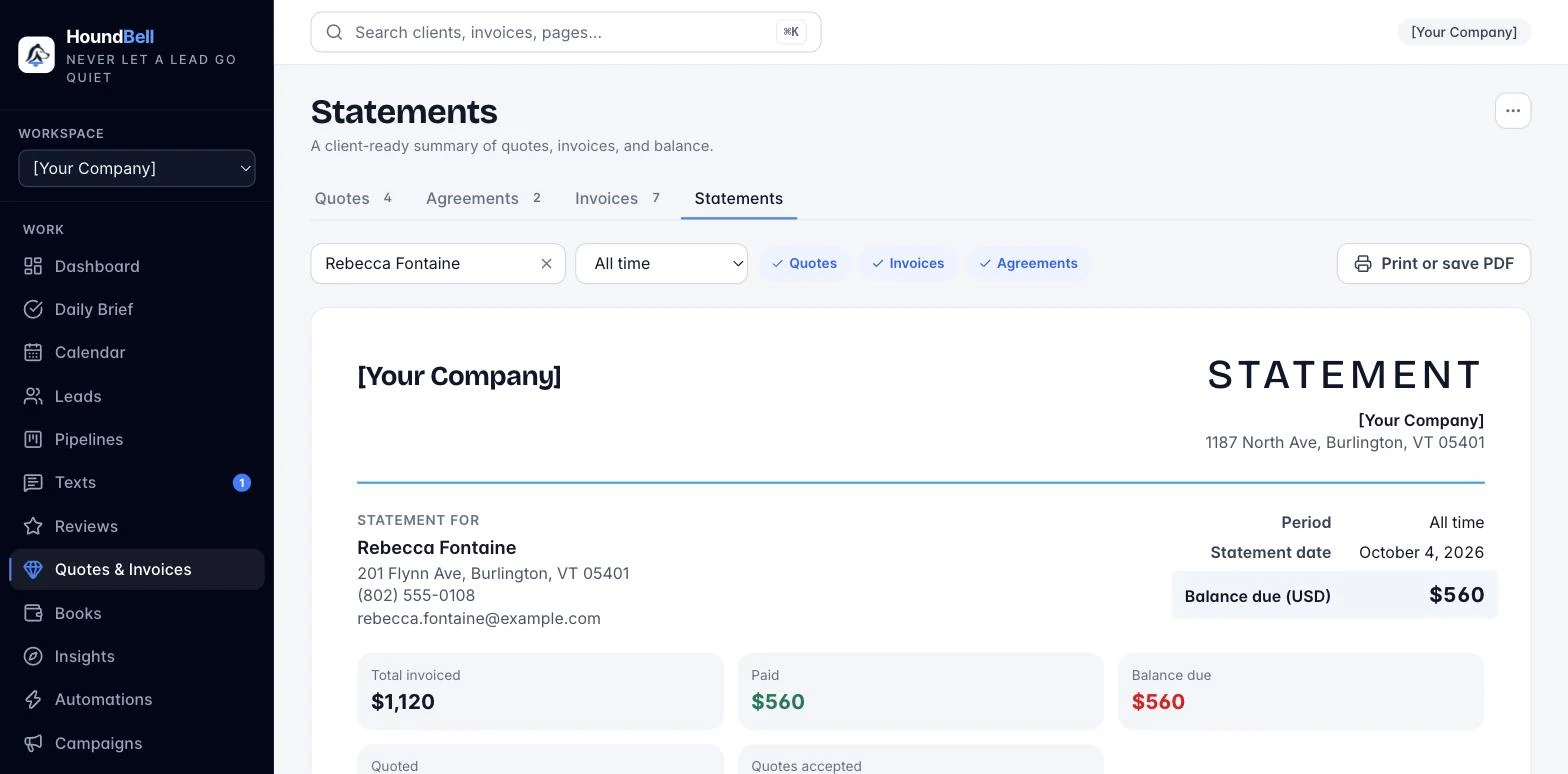Clear the Rebecca Fontaine client filter

547,263
